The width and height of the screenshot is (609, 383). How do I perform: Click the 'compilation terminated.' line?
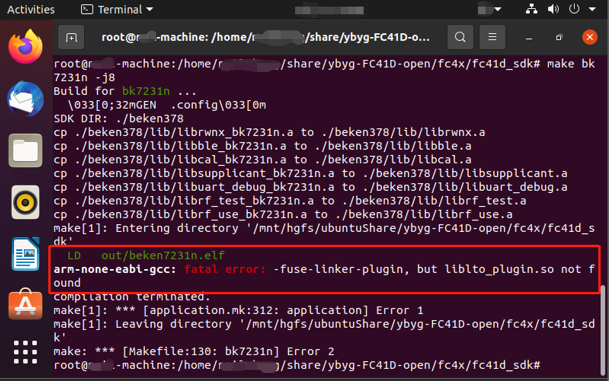click(132, 297)
